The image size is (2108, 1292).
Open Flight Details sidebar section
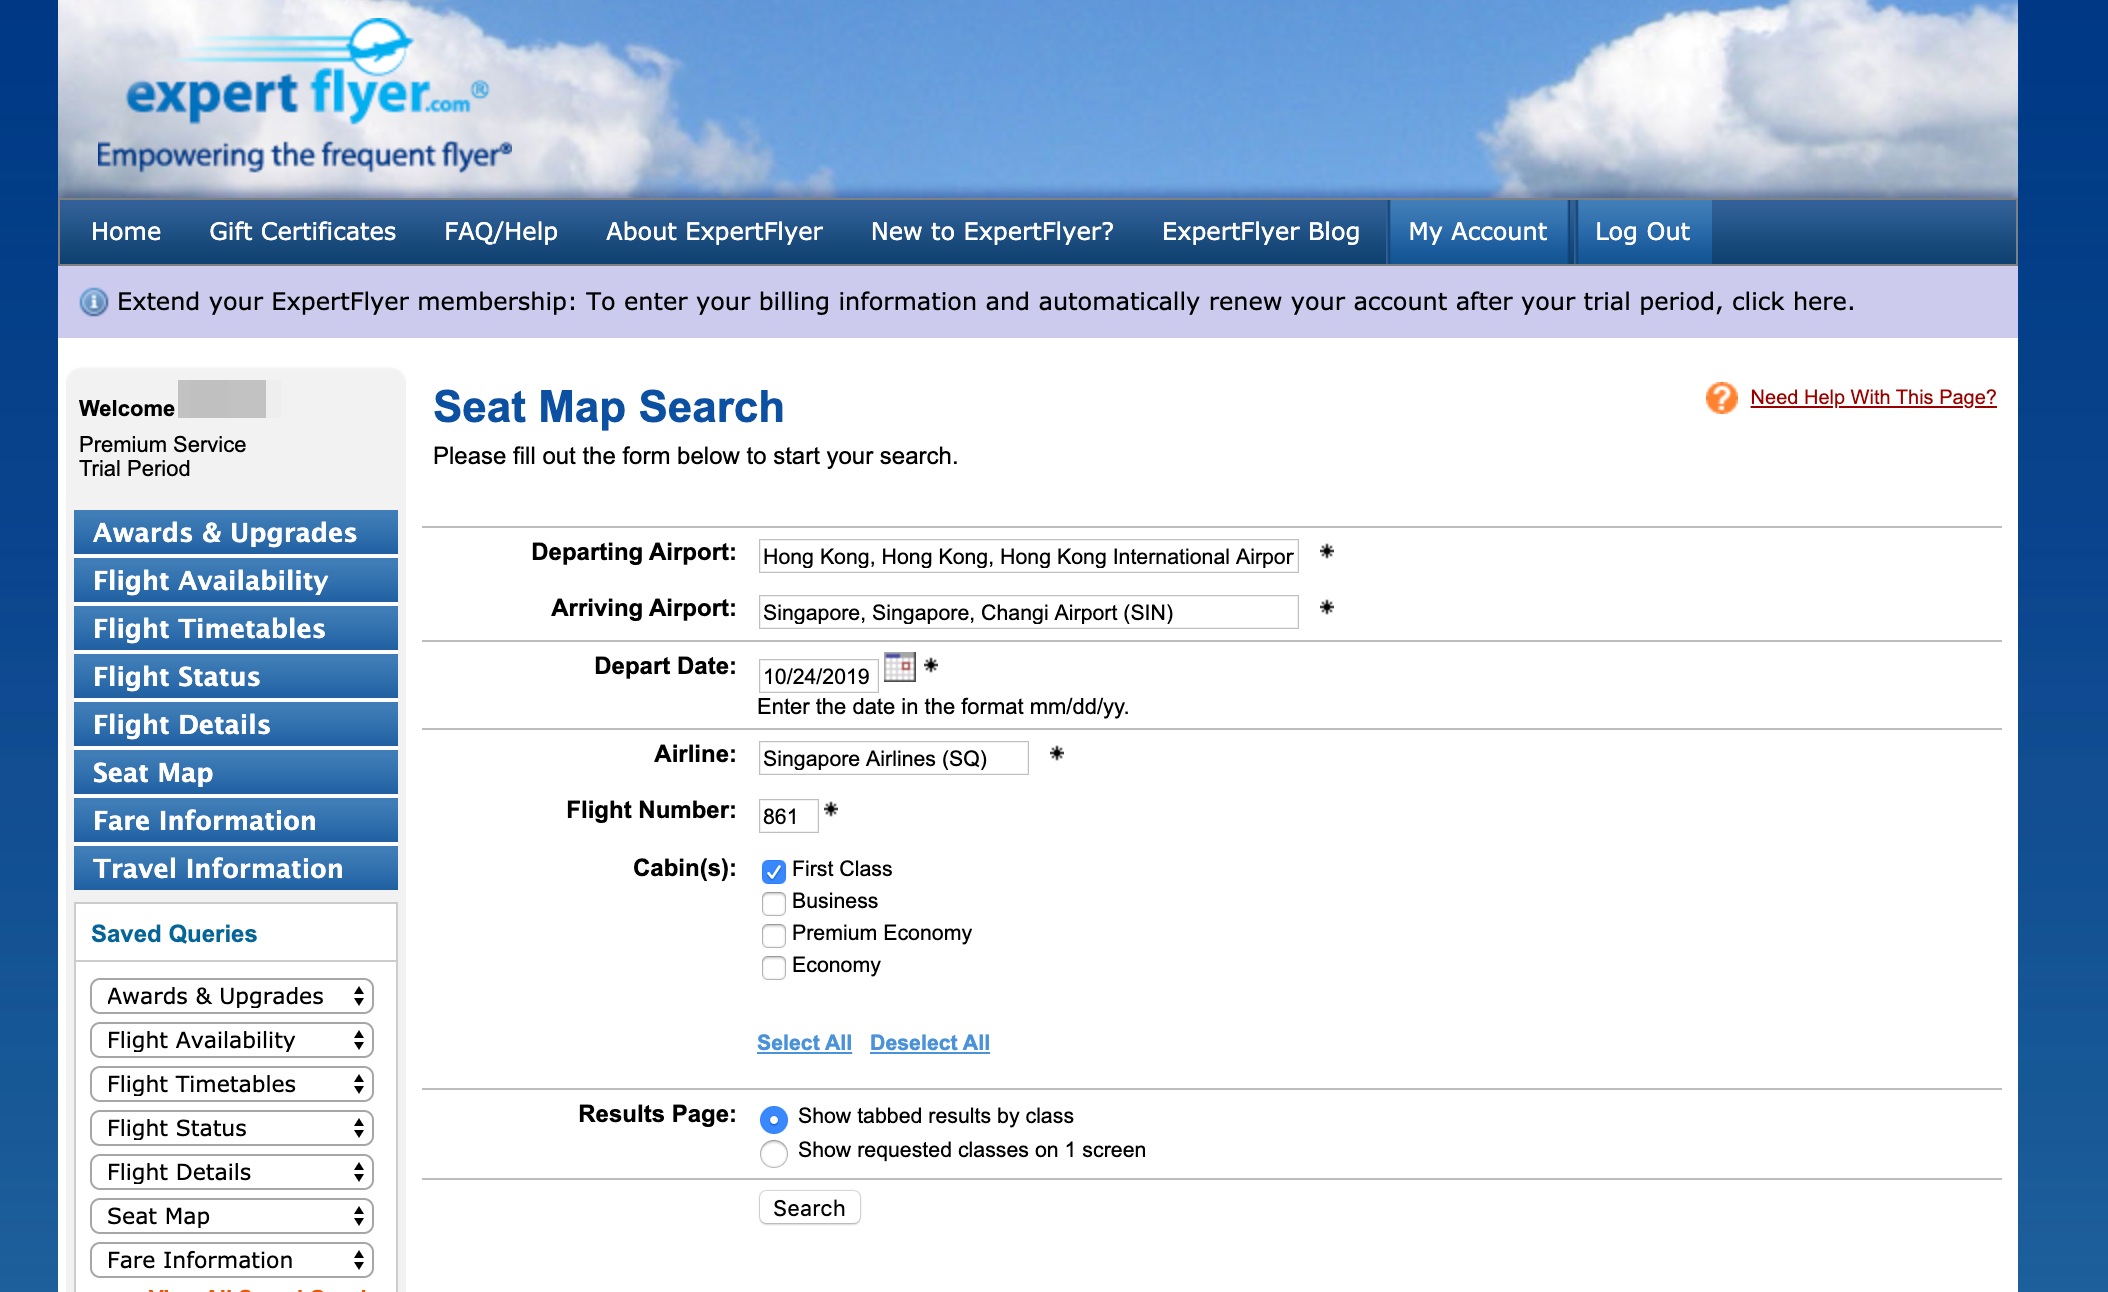236,724
